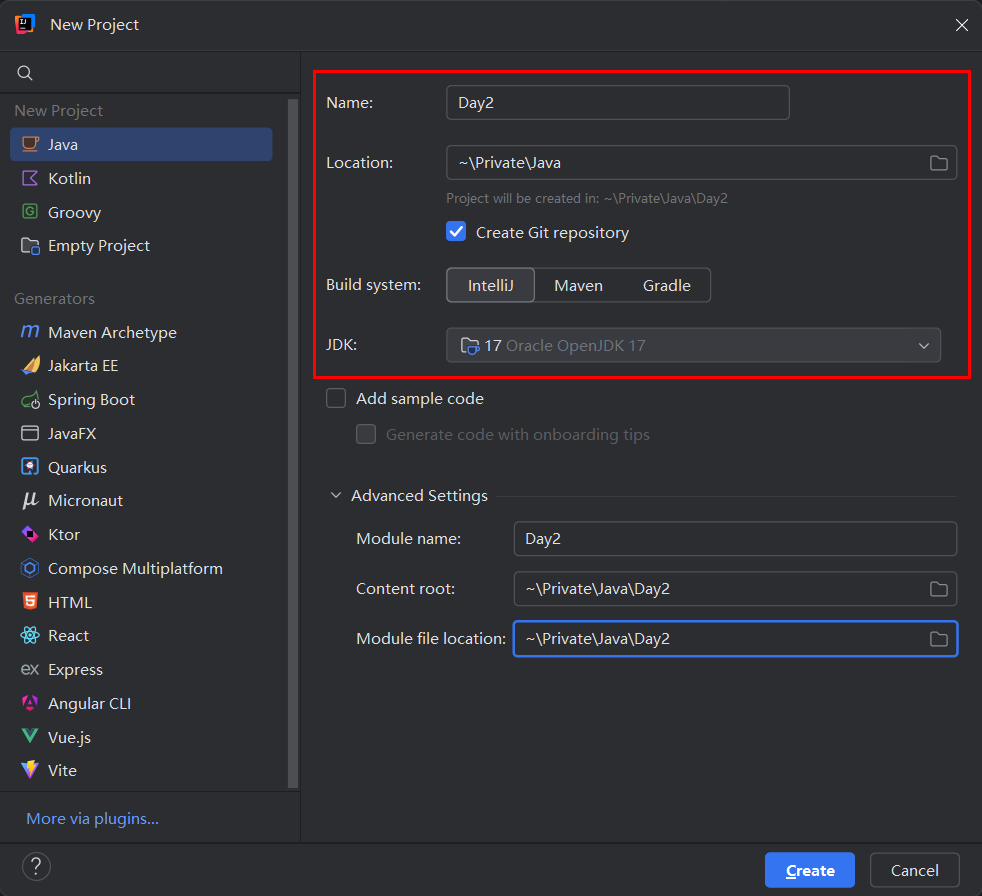The height and width of the screenshot is (896, 982).
Task: Select Java project type
Action: 142,145
